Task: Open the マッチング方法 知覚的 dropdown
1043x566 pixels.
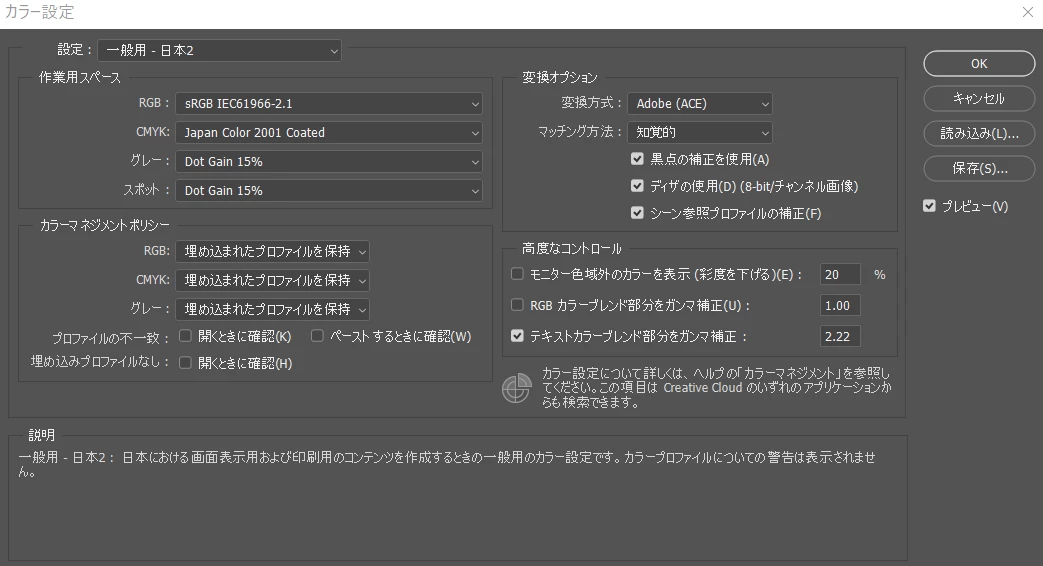Action: (700, 132)
